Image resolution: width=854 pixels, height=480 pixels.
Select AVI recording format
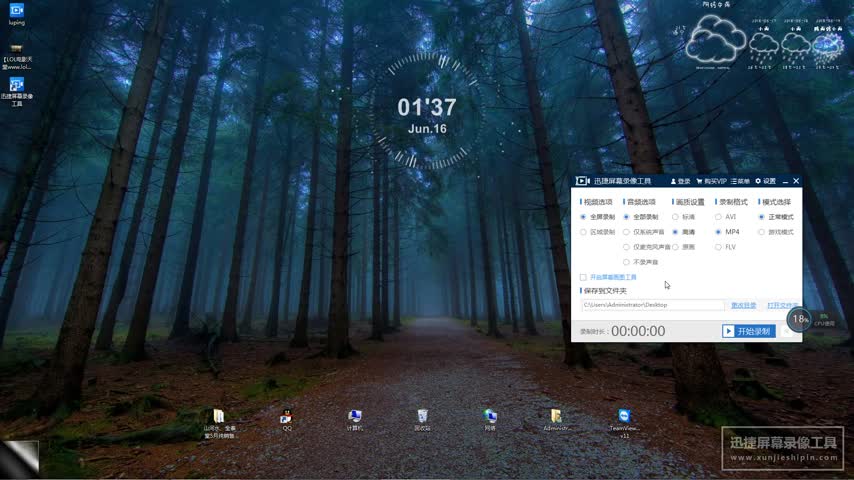coord(725,217)
